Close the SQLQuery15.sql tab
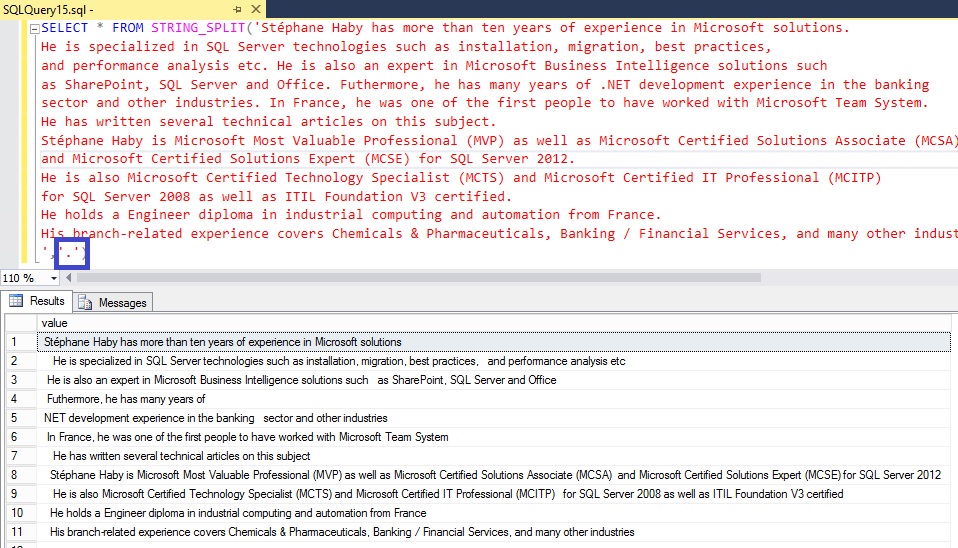 256,9
